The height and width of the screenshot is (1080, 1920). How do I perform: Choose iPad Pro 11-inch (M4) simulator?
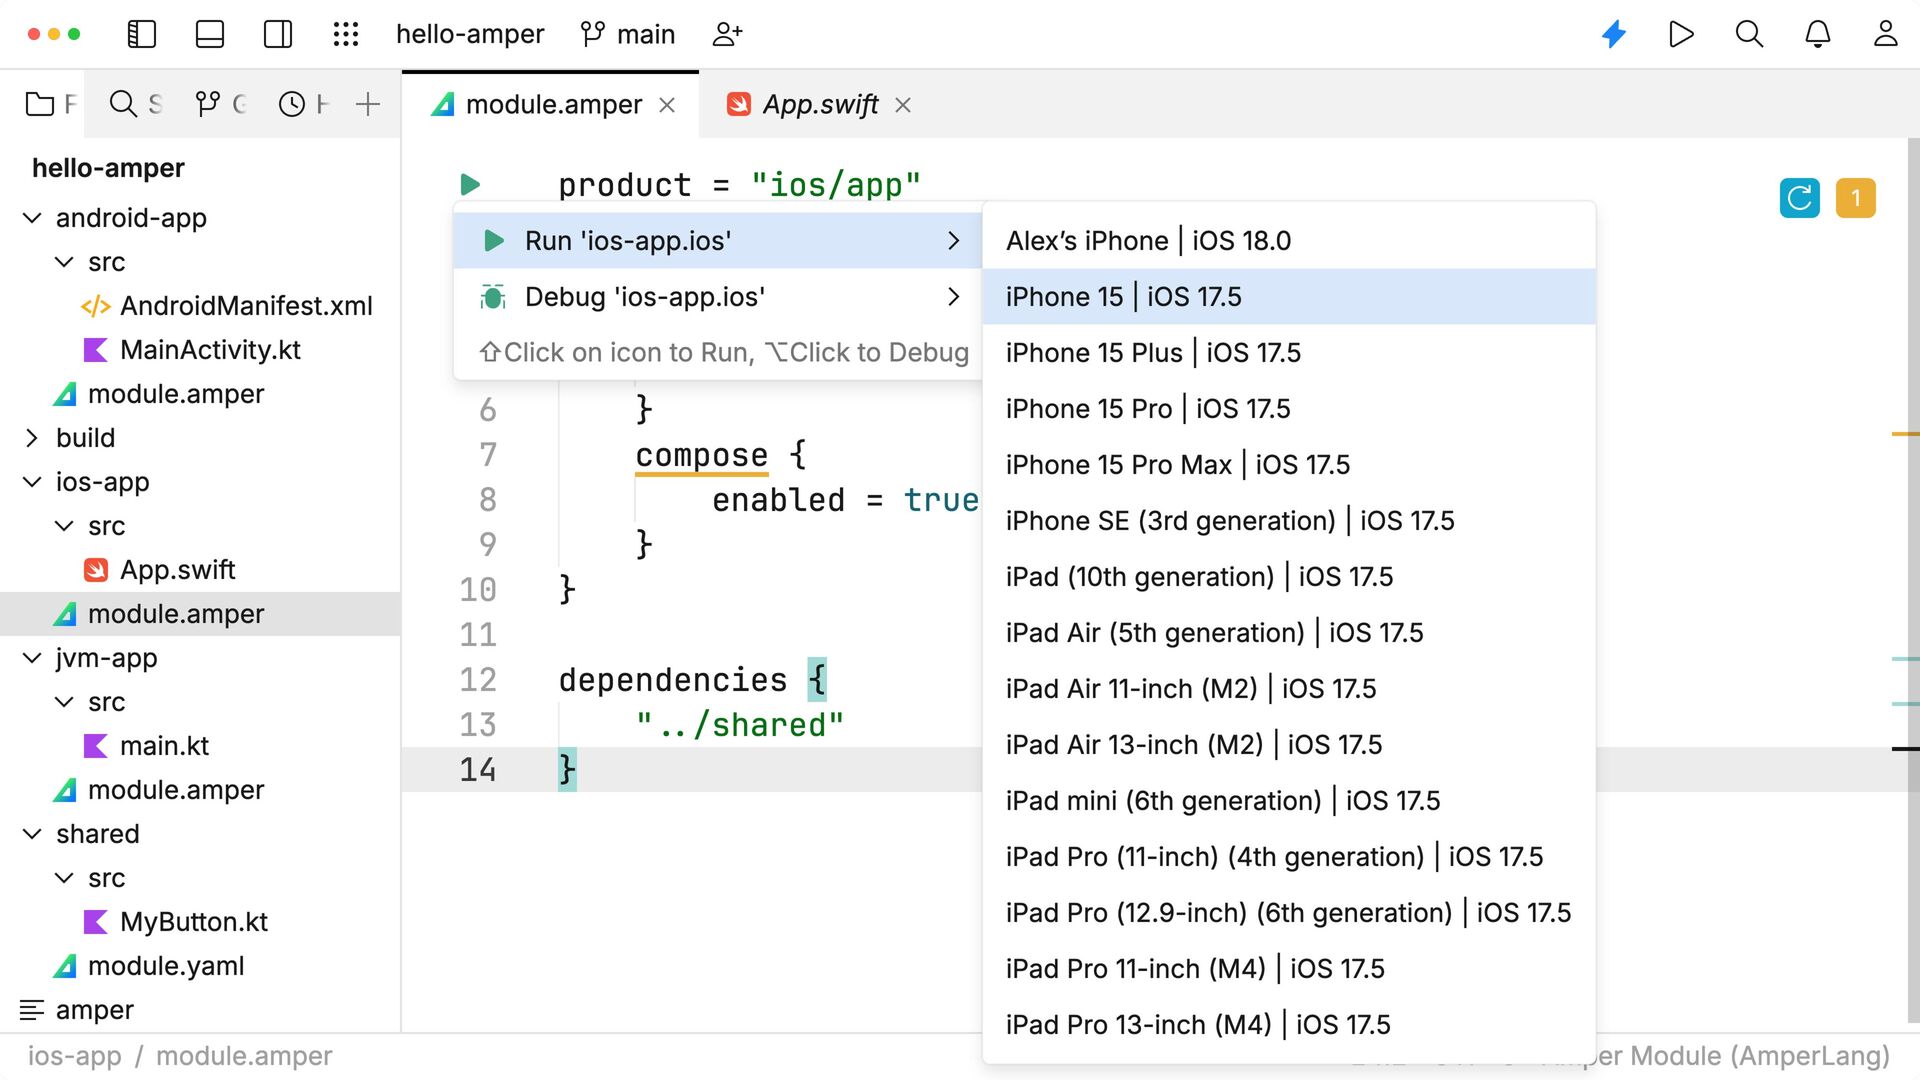(1289, 969)
